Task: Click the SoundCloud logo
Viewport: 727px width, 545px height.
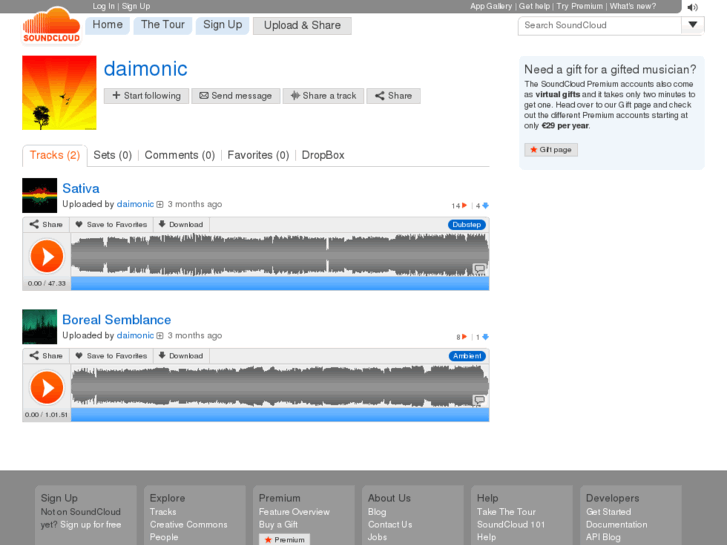Action: click(51, 25)
